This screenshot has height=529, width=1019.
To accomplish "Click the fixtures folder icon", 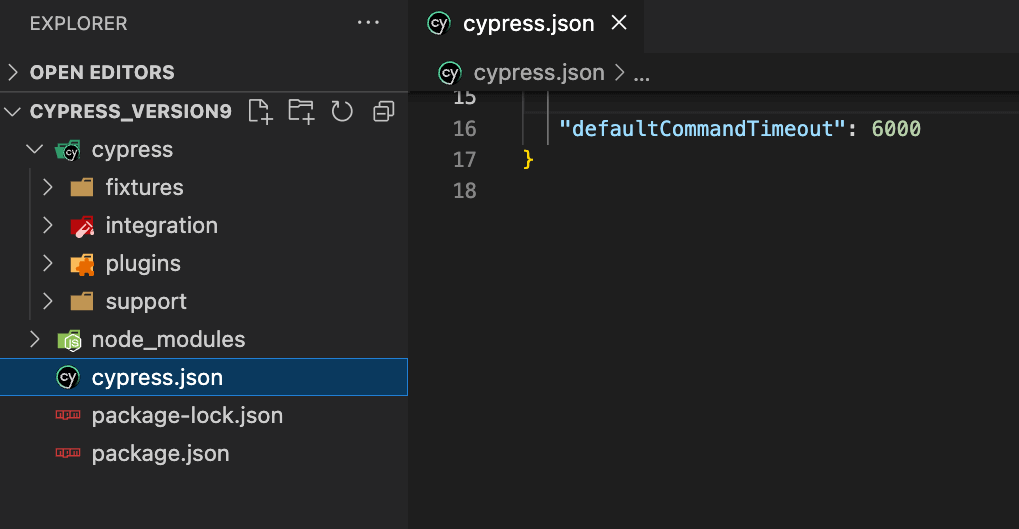I will [82, 188].
